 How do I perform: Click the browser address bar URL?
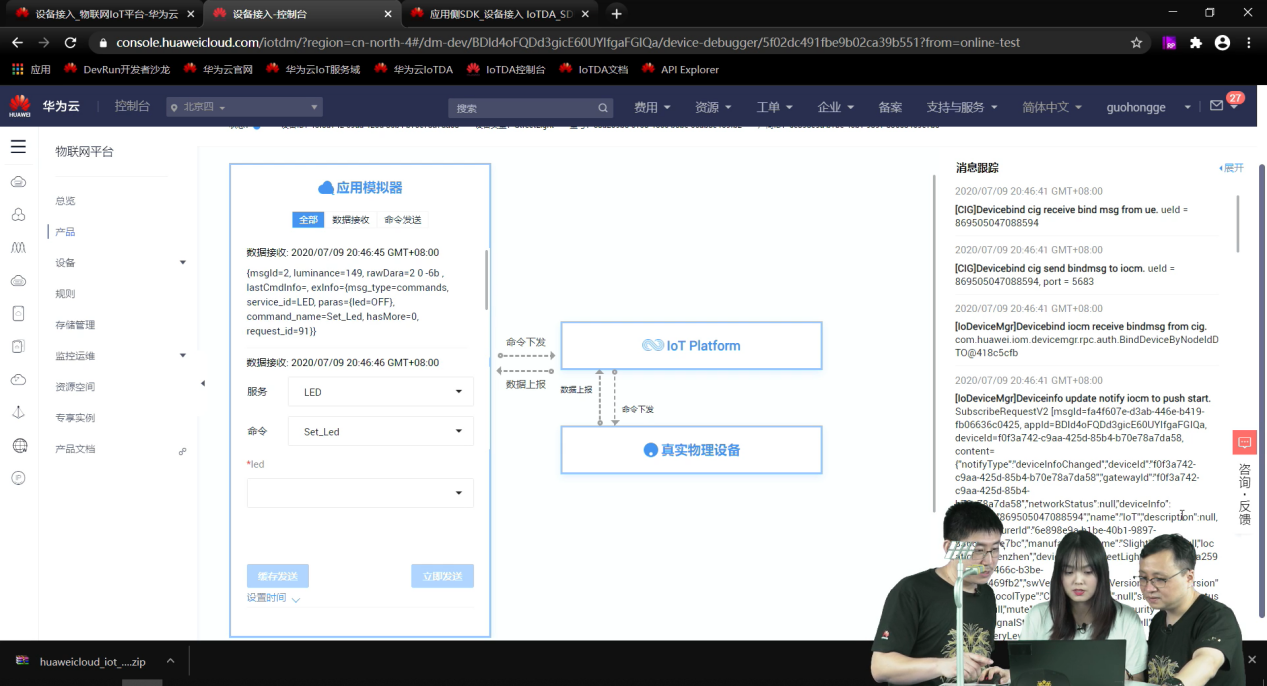568,43
